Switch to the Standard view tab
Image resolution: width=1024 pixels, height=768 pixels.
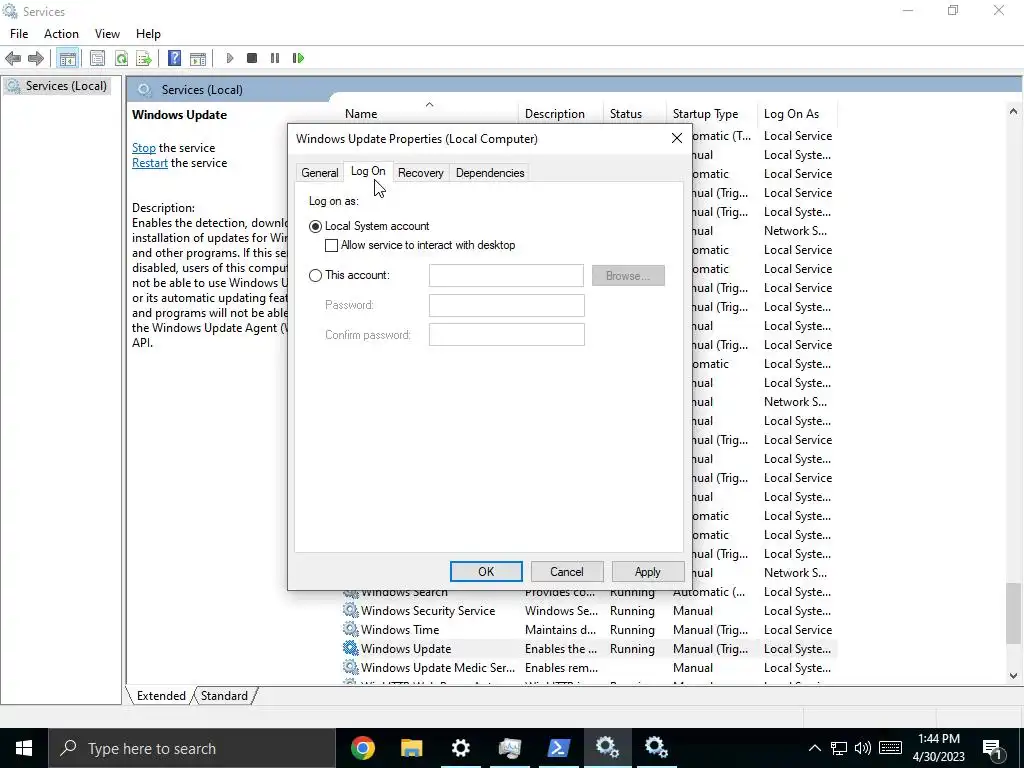click(x=224, y=696)
